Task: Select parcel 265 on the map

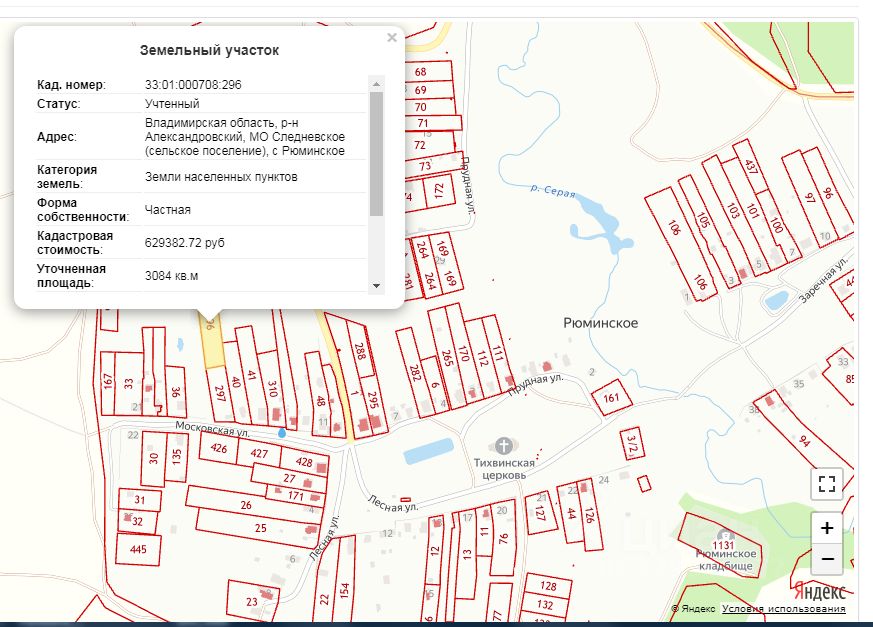Action: click(x=448, y=357)
